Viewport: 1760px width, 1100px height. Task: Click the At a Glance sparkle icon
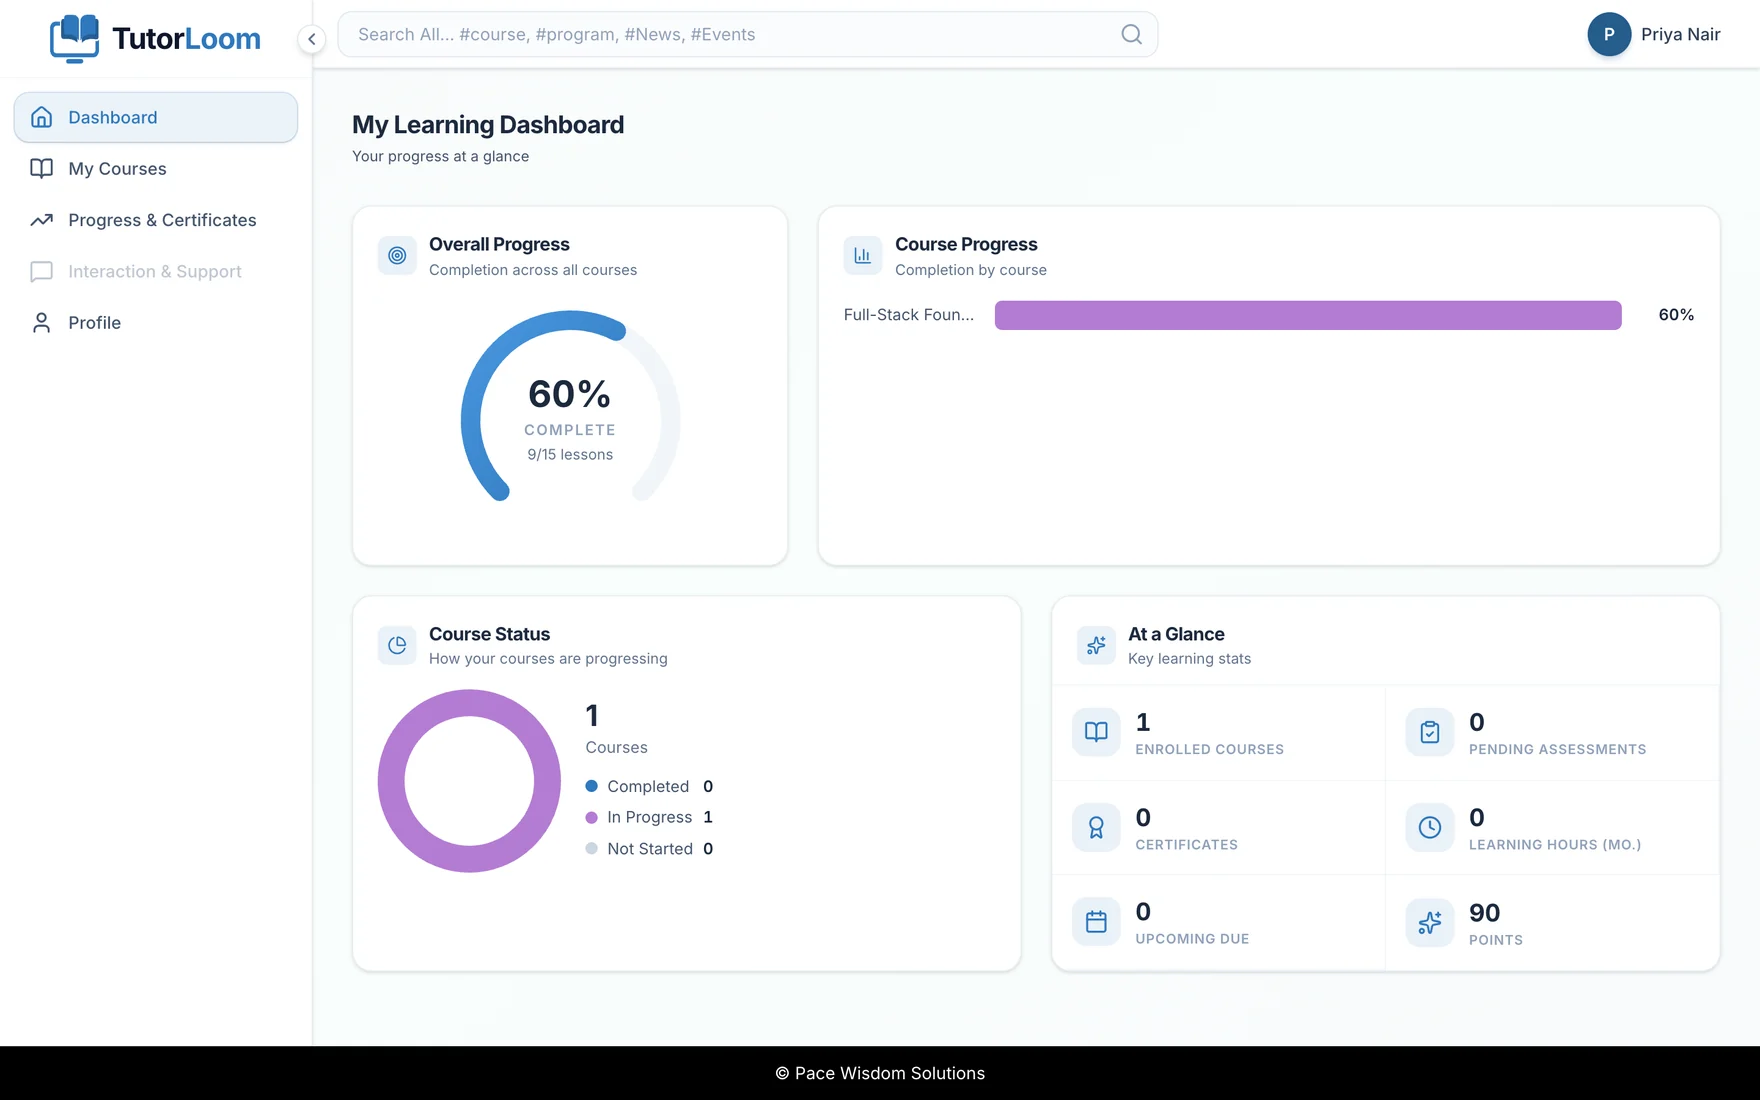(x=1096, y=645)
